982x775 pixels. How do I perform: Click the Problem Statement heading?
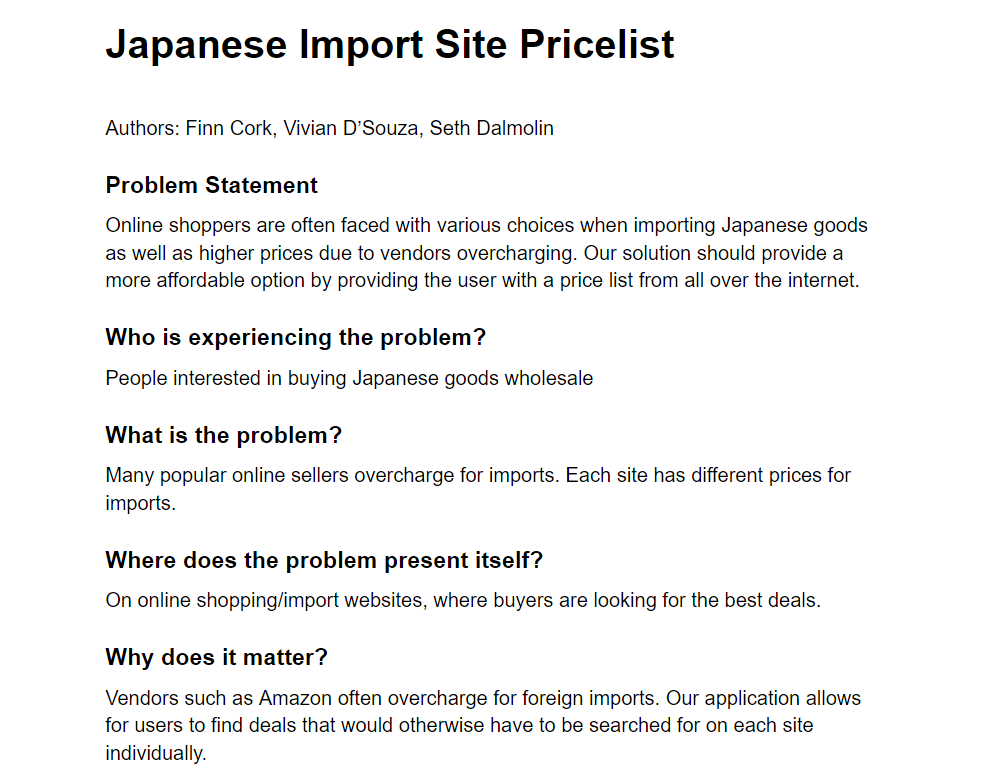tap(211, 185)
